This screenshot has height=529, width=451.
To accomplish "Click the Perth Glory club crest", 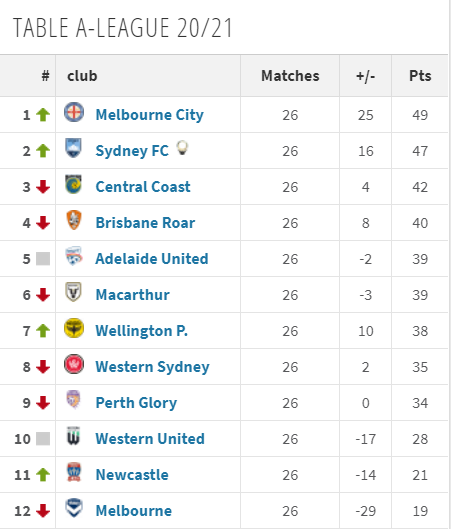I will (74, 400).
